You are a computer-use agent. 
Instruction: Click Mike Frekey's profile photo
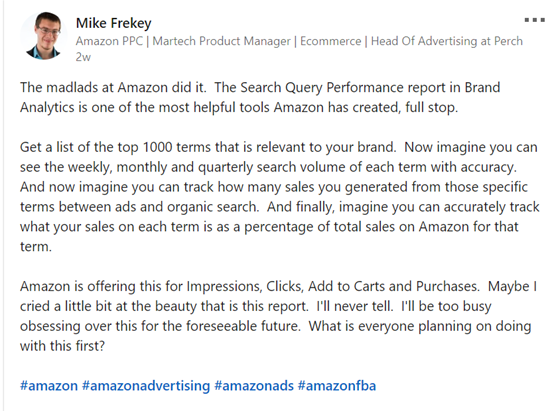(44, 36)
